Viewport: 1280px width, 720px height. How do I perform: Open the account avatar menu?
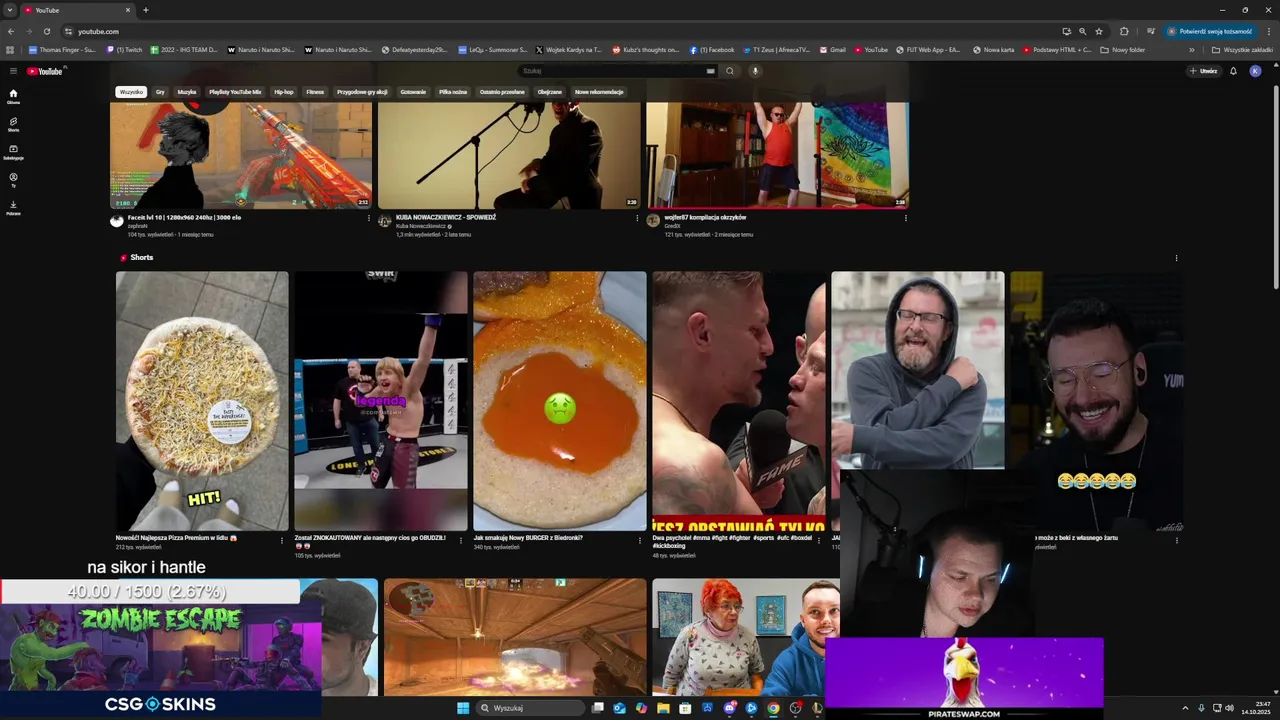(x=1255, y=71)
